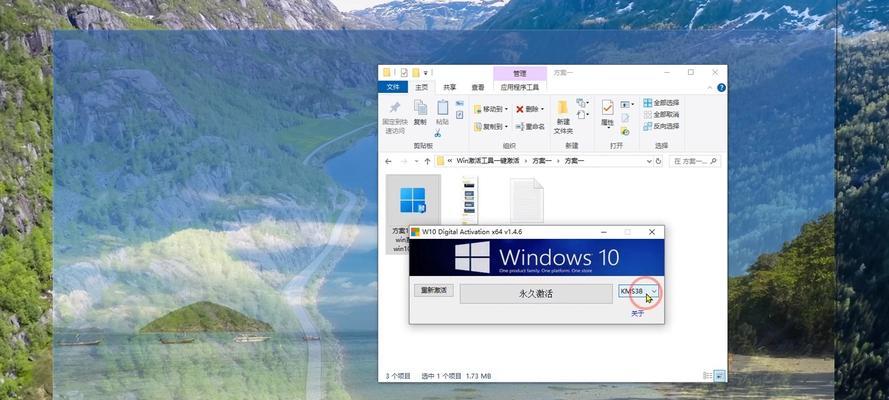Viewport: 889px width, 400px height.
Task: Click the 复制 copy icon in ribbon
Action: point(420,107)
